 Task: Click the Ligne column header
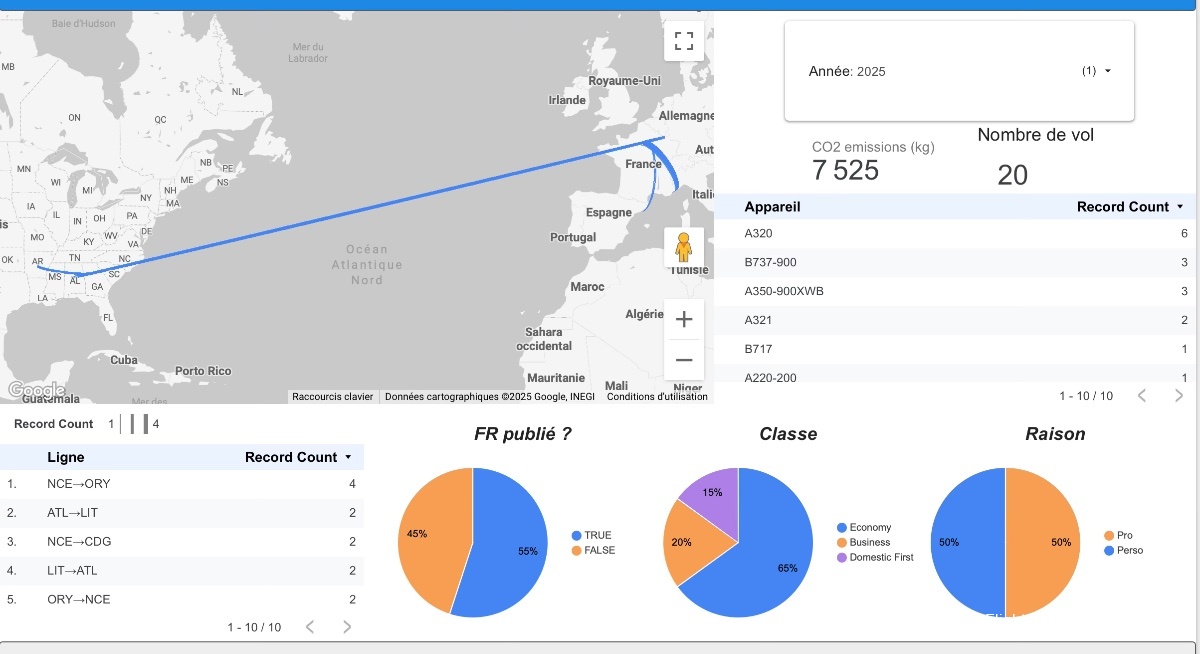coord(66,457)
